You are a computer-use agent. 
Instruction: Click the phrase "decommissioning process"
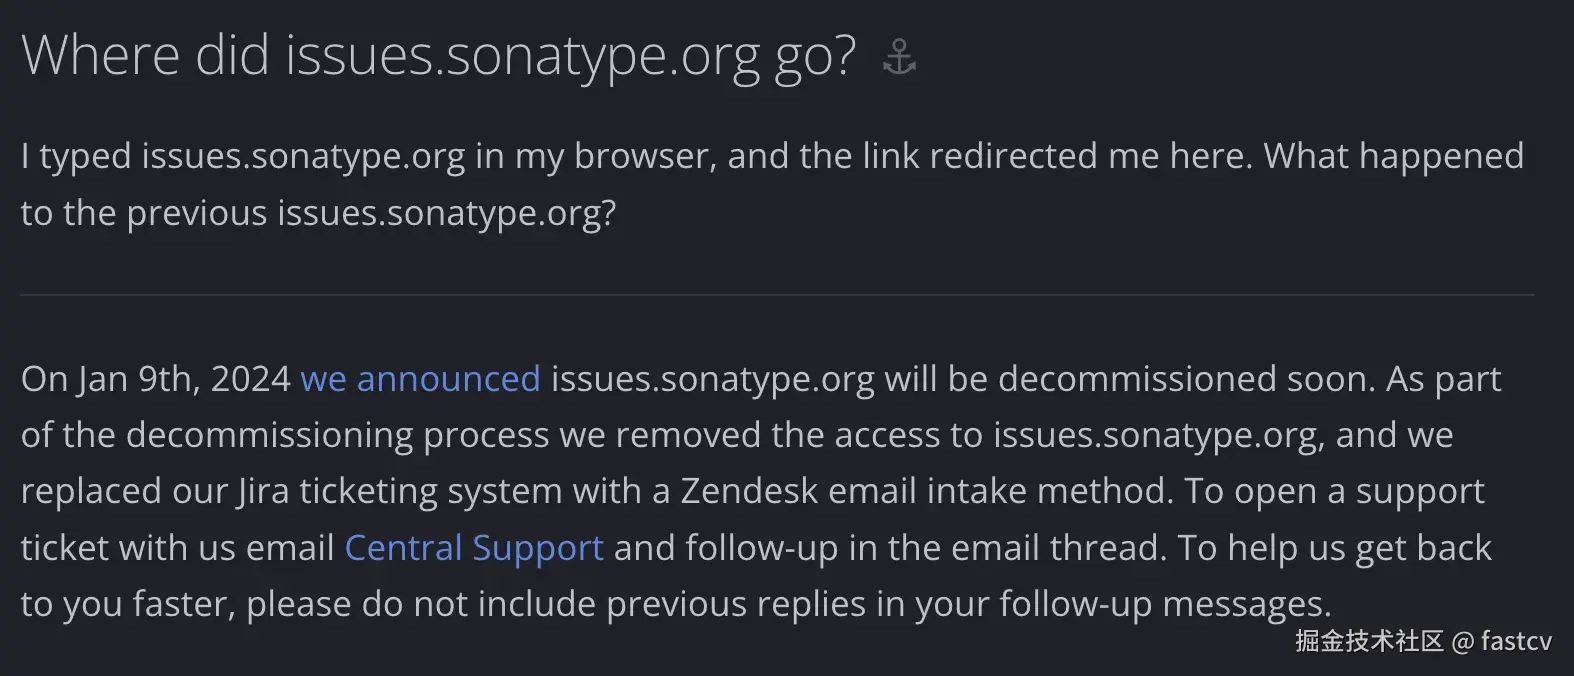(337, 435)
